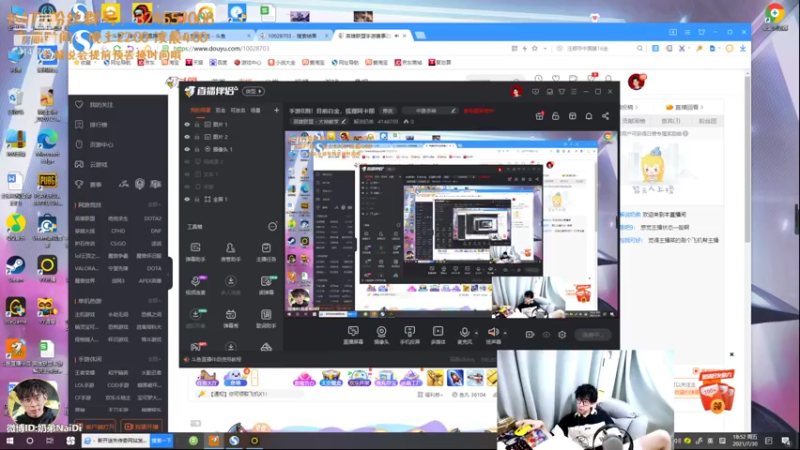Hide the 摄像头 1 source layer
The image size is (800, 450).
click(187, 149)
